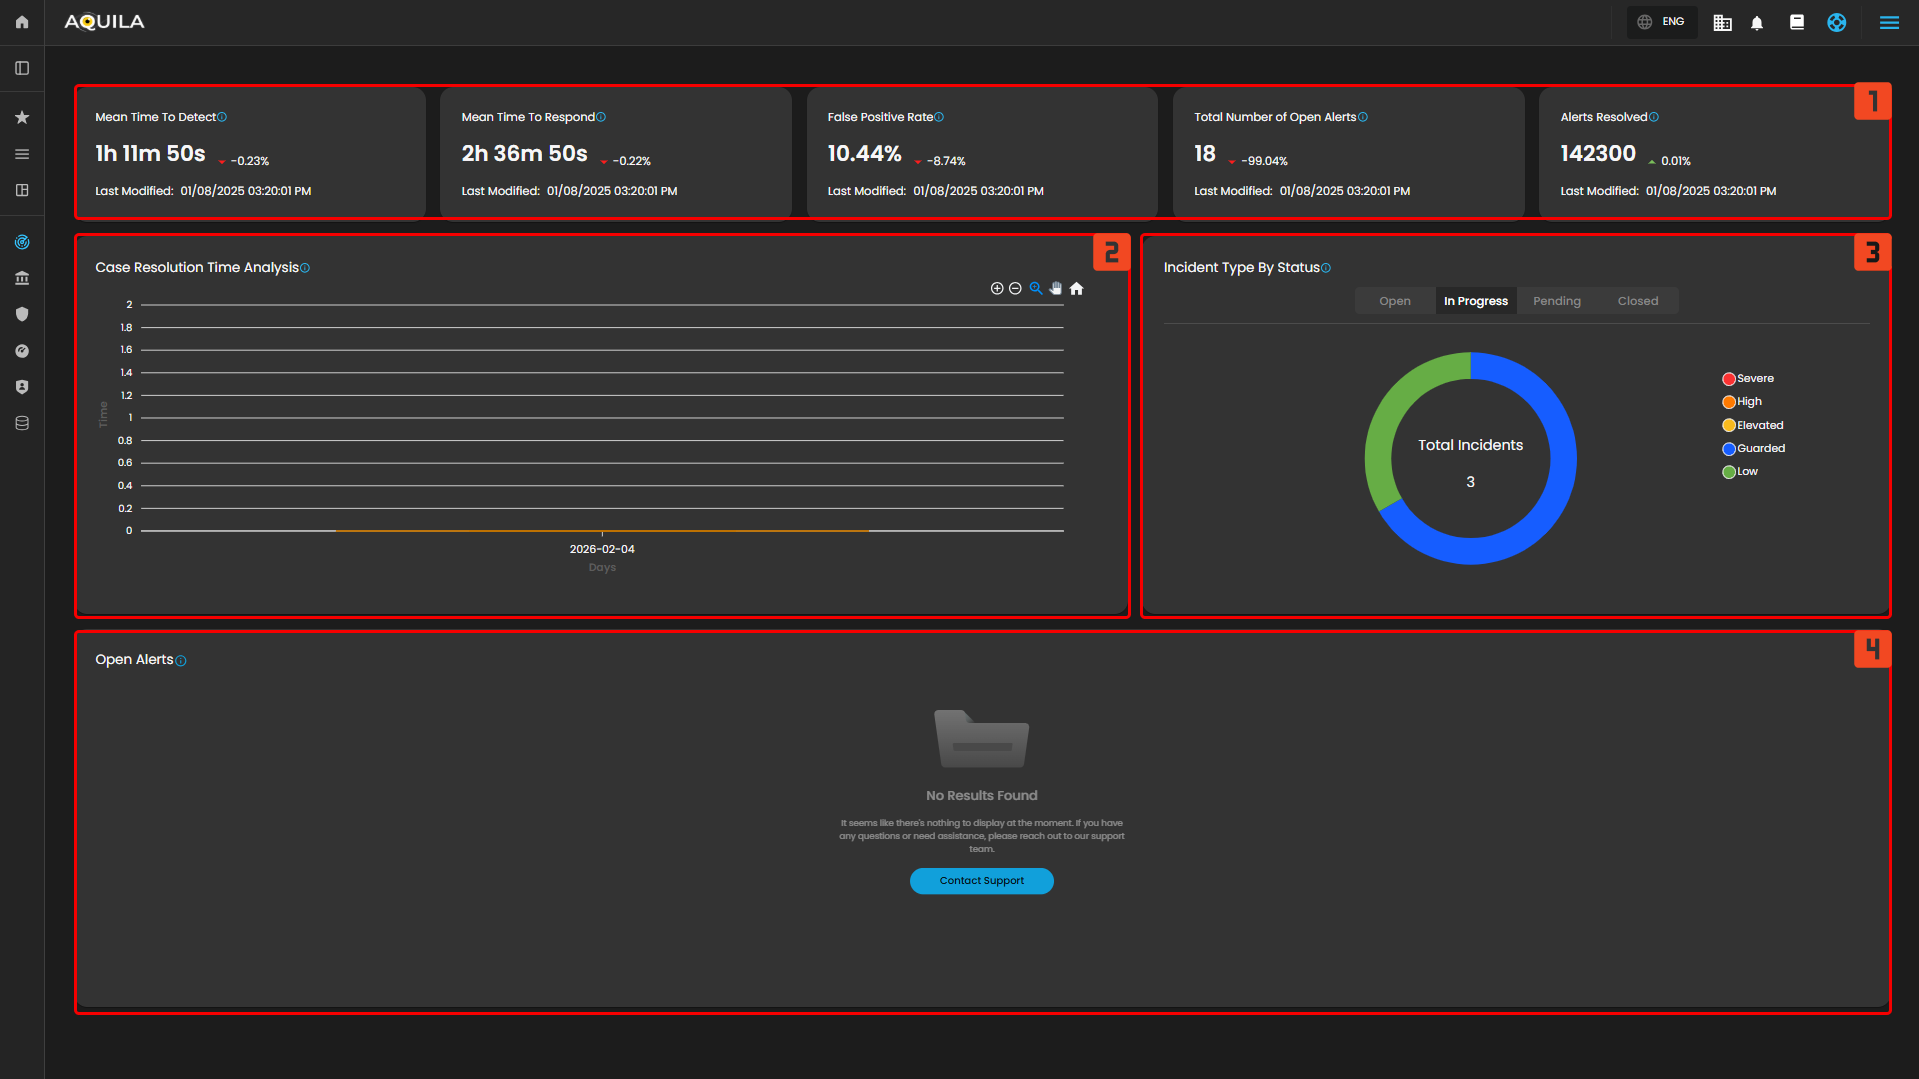Image resolution: width=1919 pixels, height=1079 pixels.
Task: Open the documentation book icon
Action: (x=1796, y=22)
